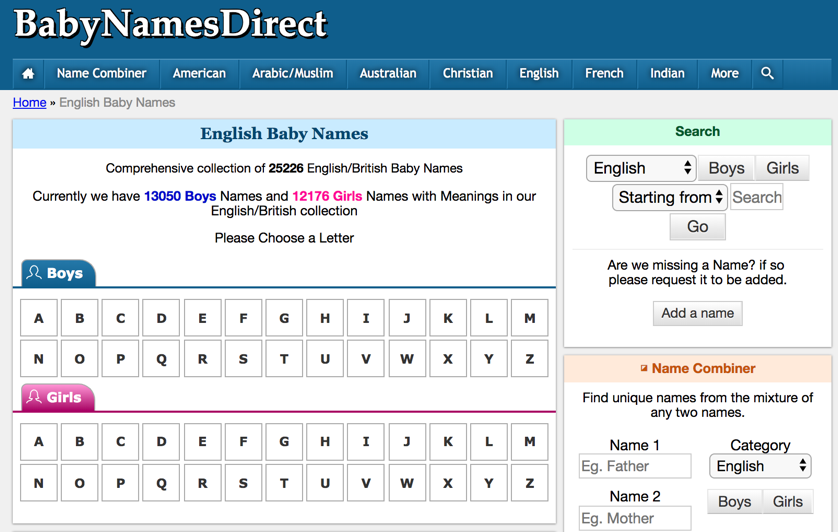Toggle Girls in the Name Combiner panel

[788, 502]
